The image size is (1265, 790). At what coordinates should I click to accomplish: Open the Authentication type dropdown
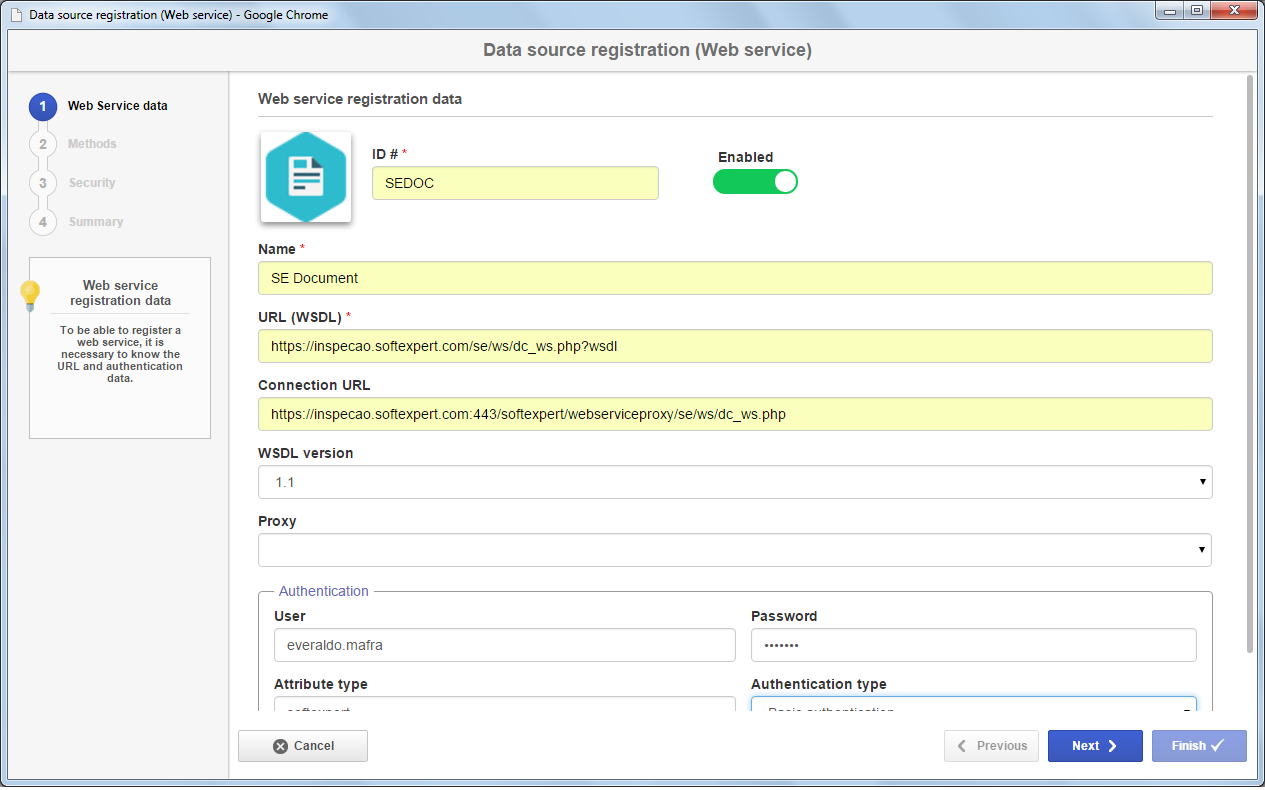[974, 705]
